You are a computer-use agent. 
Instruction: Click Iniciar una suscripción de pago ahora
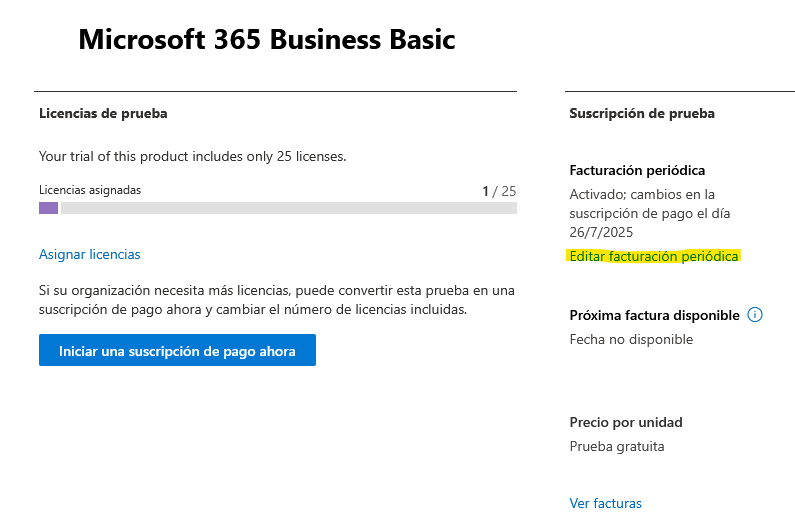pyautogui.click(x=177, y=350)
